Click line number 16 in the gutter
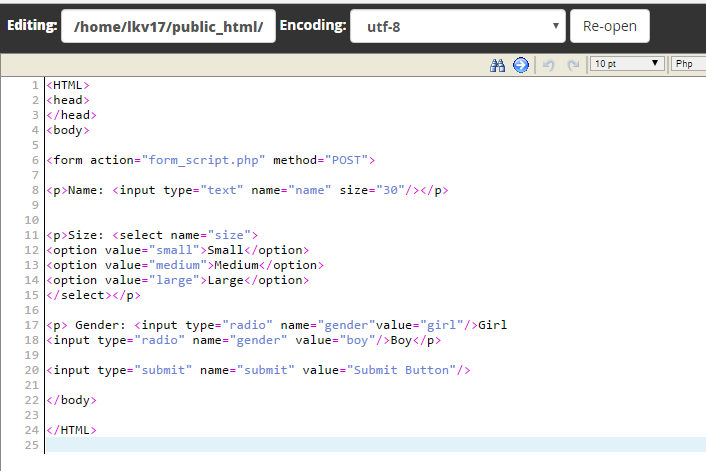 [x=32, y=310]
